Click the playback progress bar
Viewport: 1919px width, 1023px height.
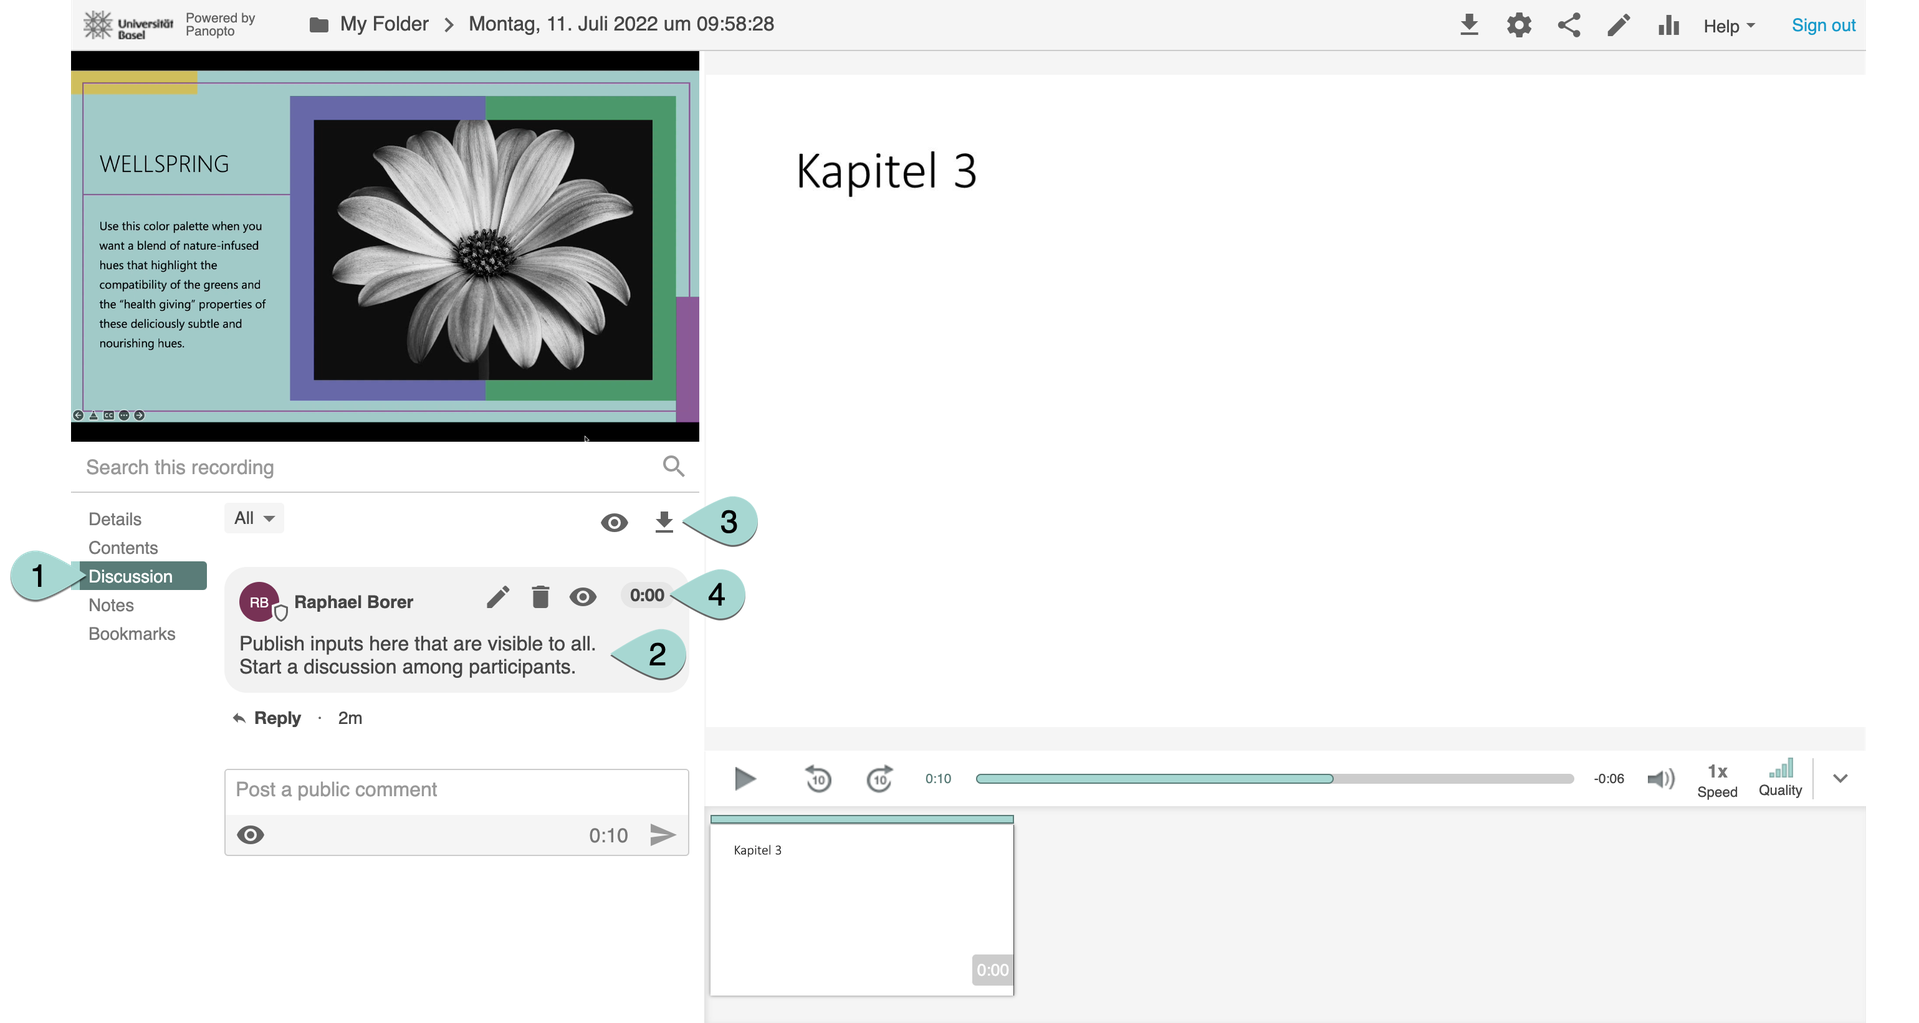(x=1274, y=778)
